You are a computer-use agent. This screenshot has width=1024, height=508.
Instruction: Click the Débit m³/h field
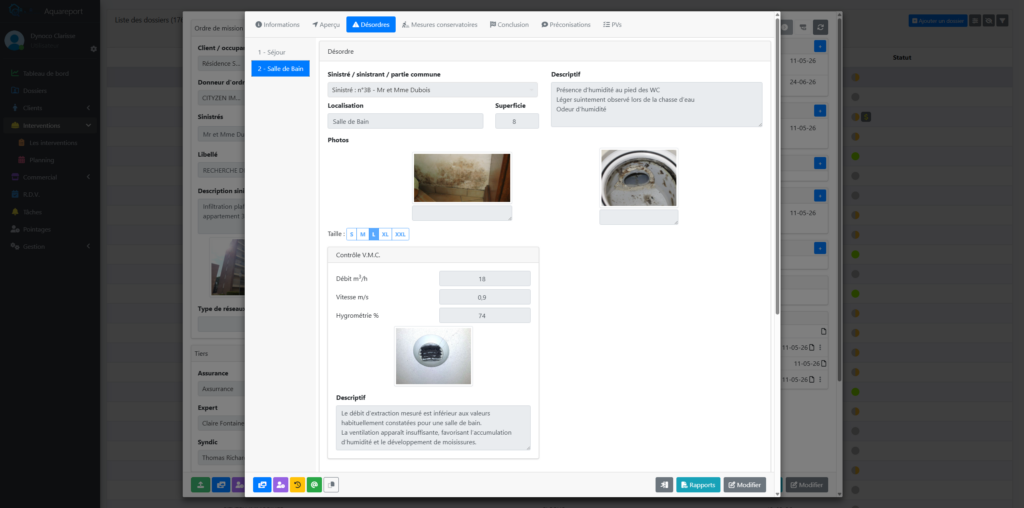click(x=485, y=279)
